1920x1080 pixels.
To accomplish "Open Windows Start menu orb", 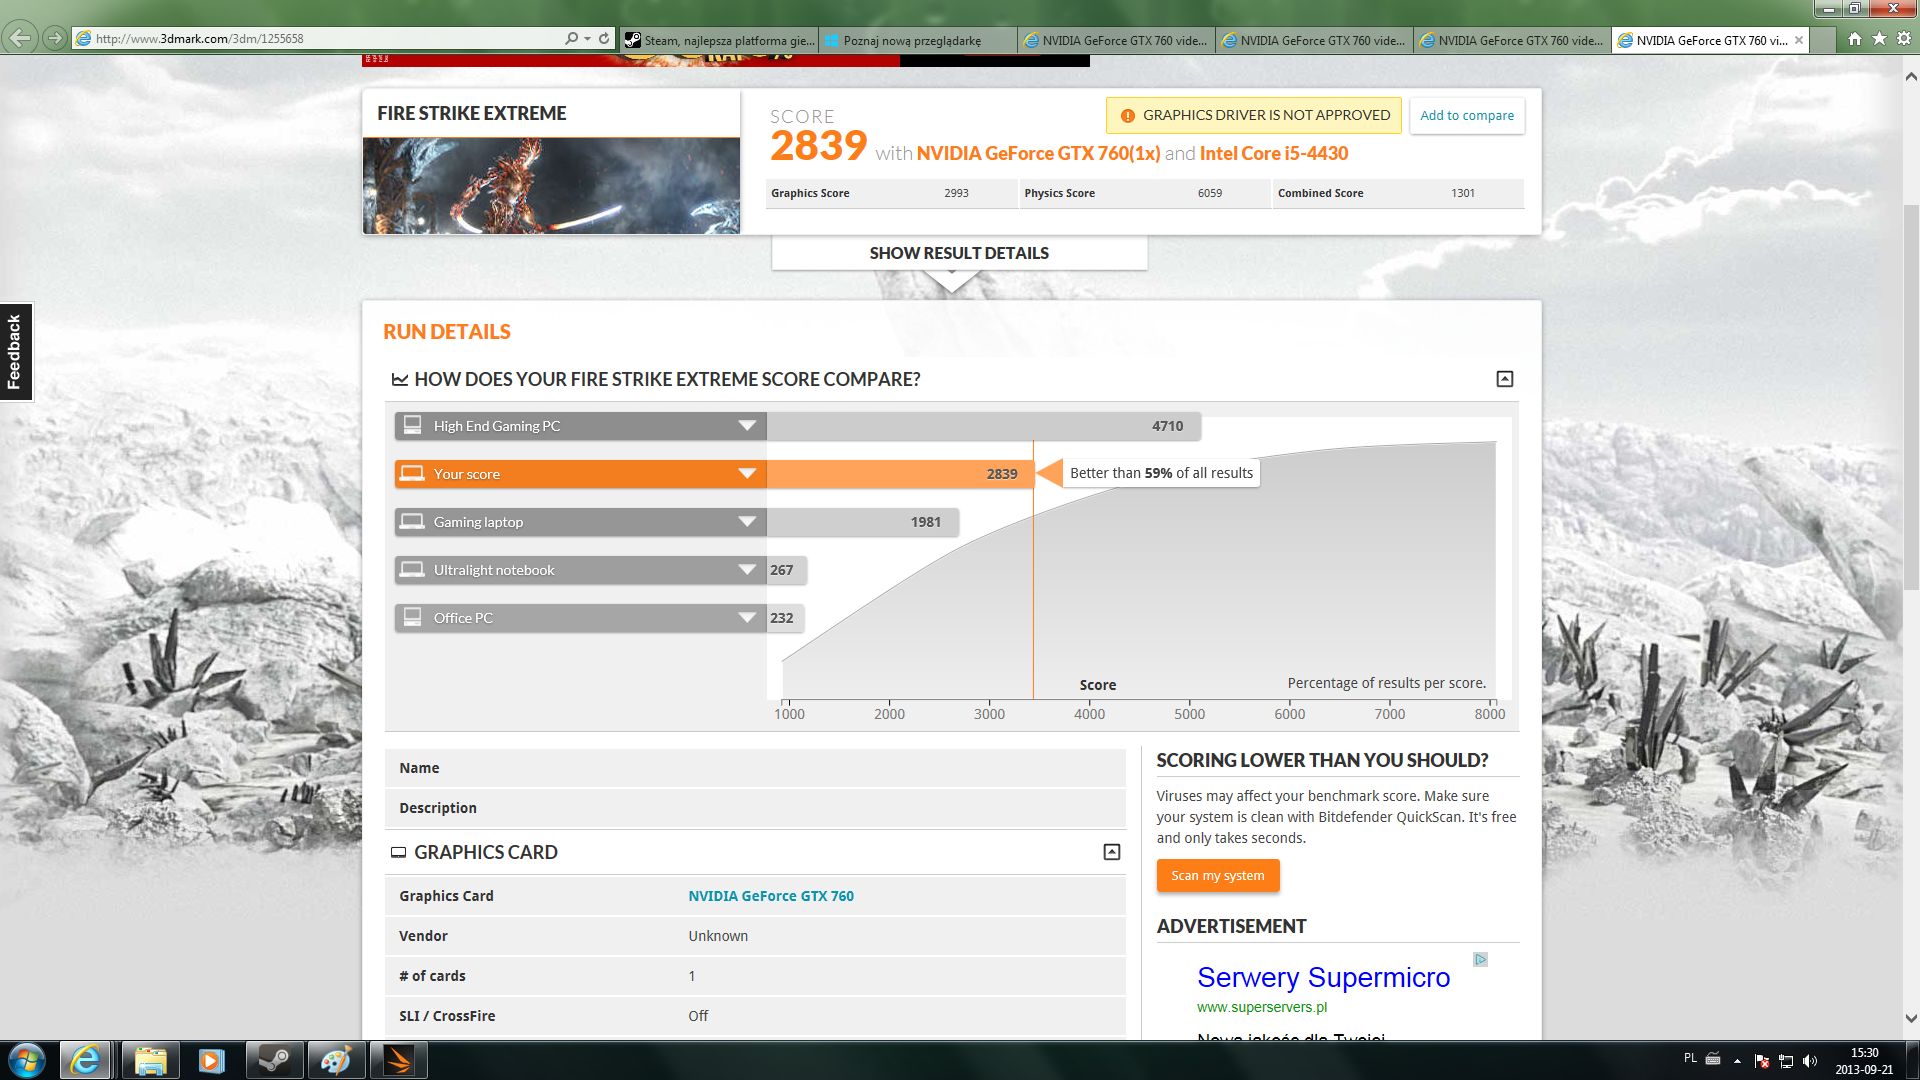I will (x=27, y=1060).
